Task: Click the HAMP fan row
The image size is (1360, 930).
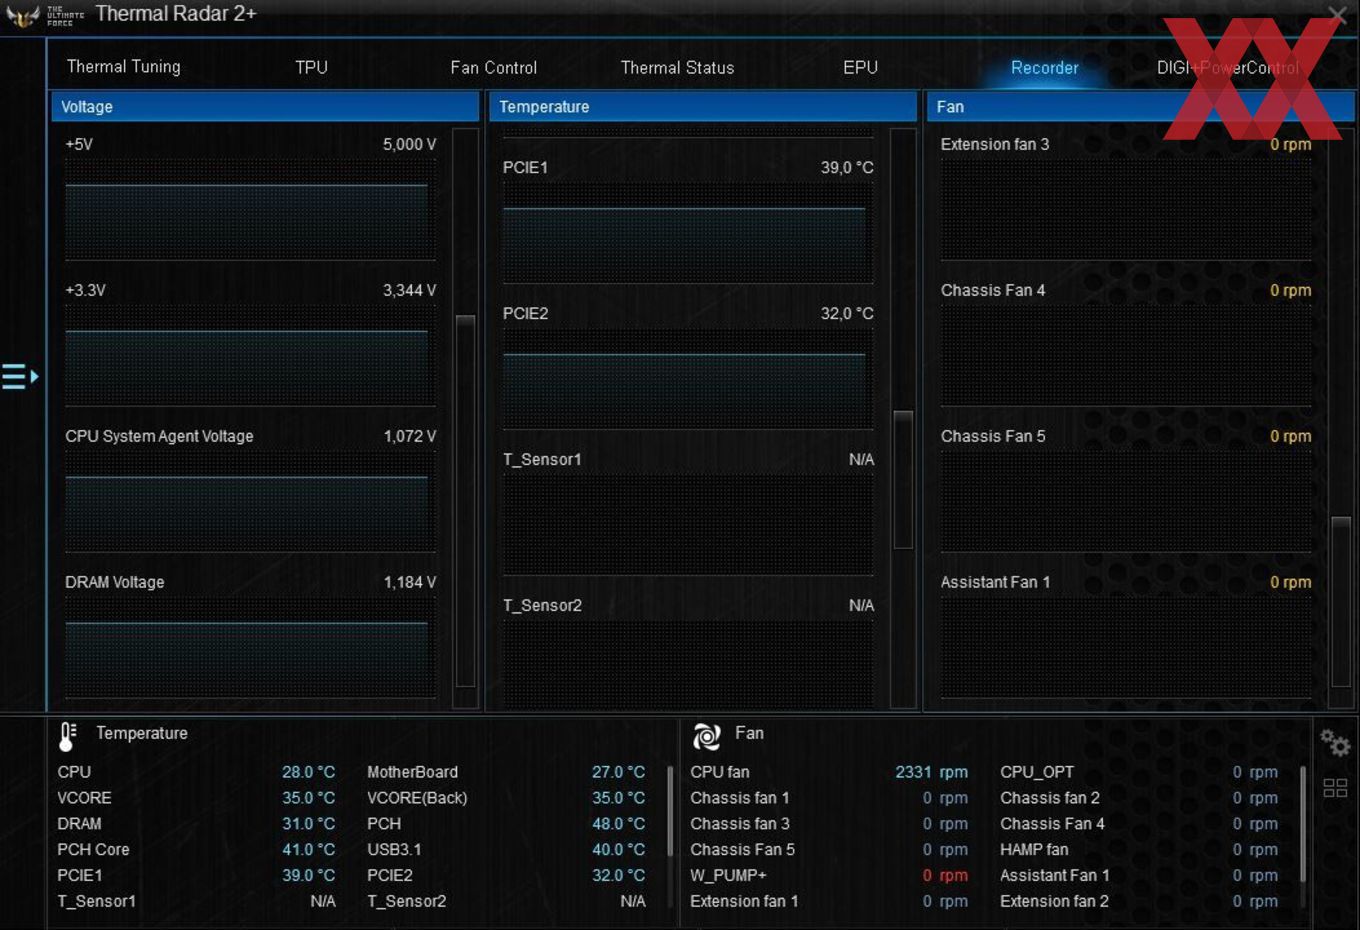Action: click(x=1139, y=849)
